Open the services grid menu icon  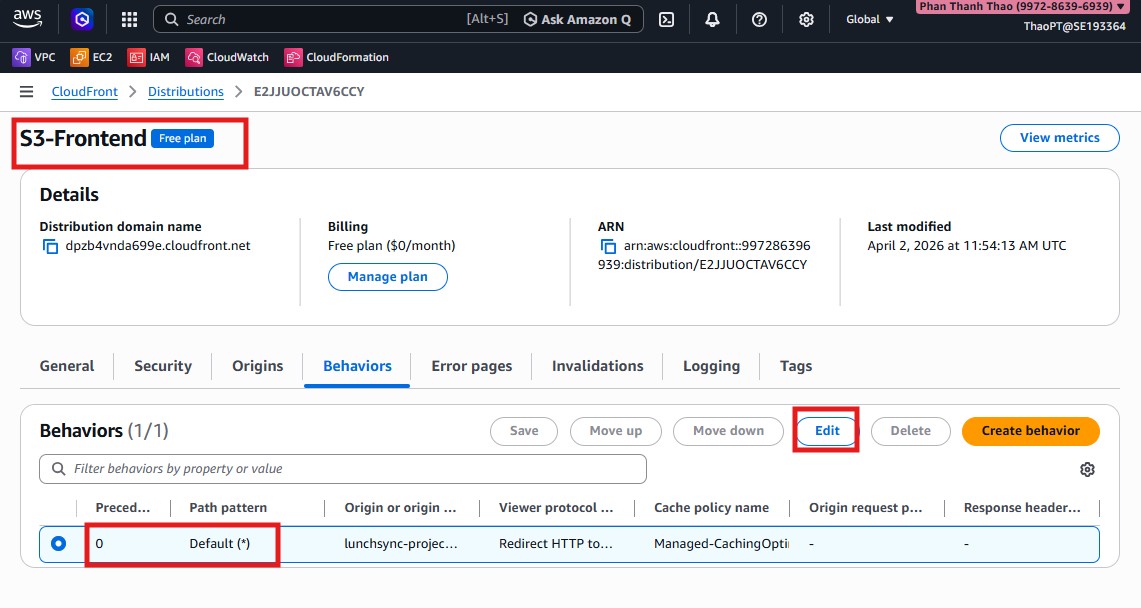(x=129, y=19)
